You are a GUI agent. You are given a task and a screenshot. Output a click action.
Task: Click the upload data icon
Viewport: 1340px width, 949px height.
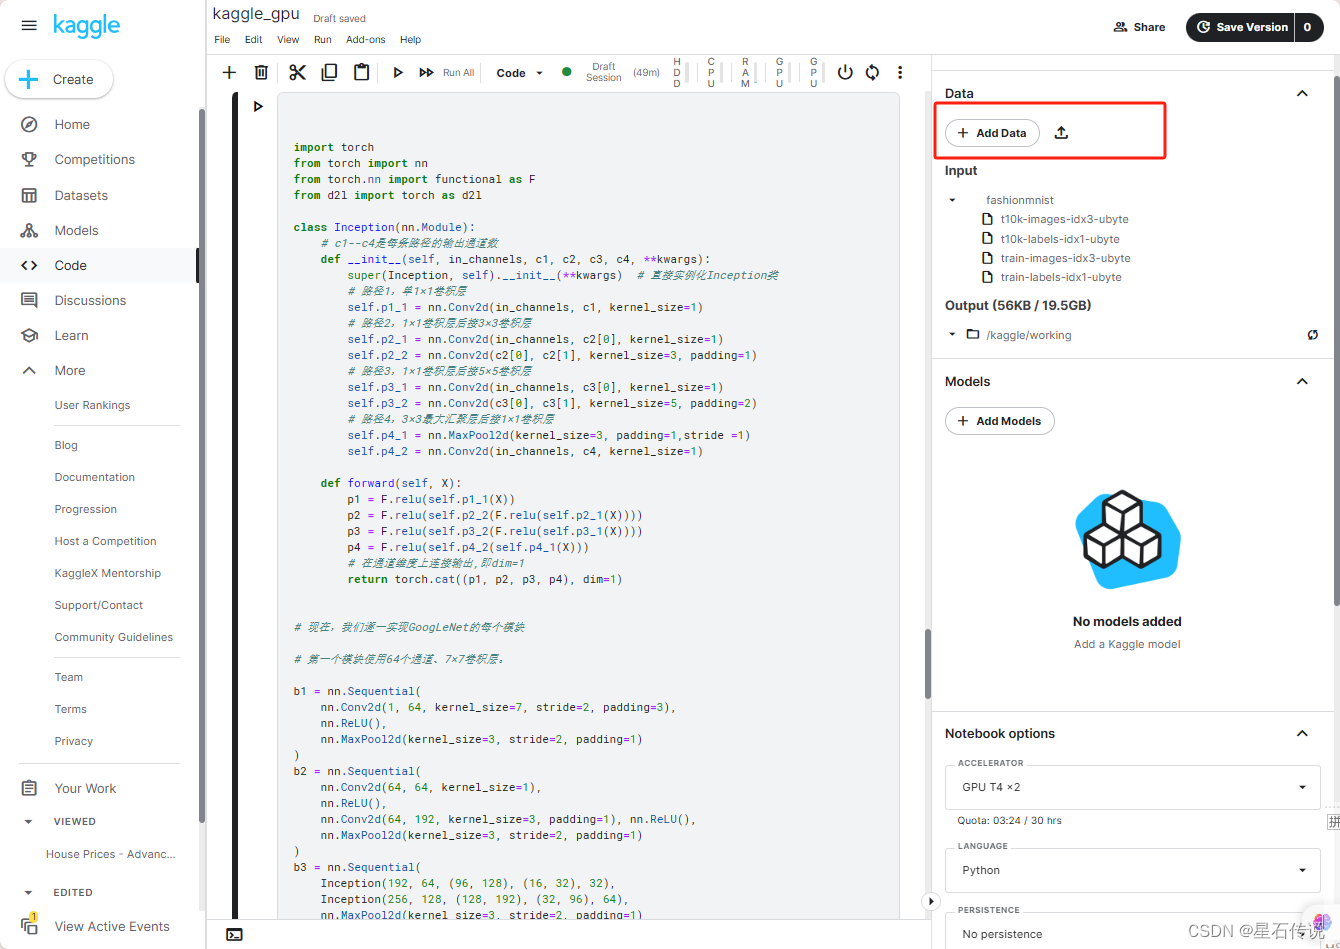click(1062, 132)
